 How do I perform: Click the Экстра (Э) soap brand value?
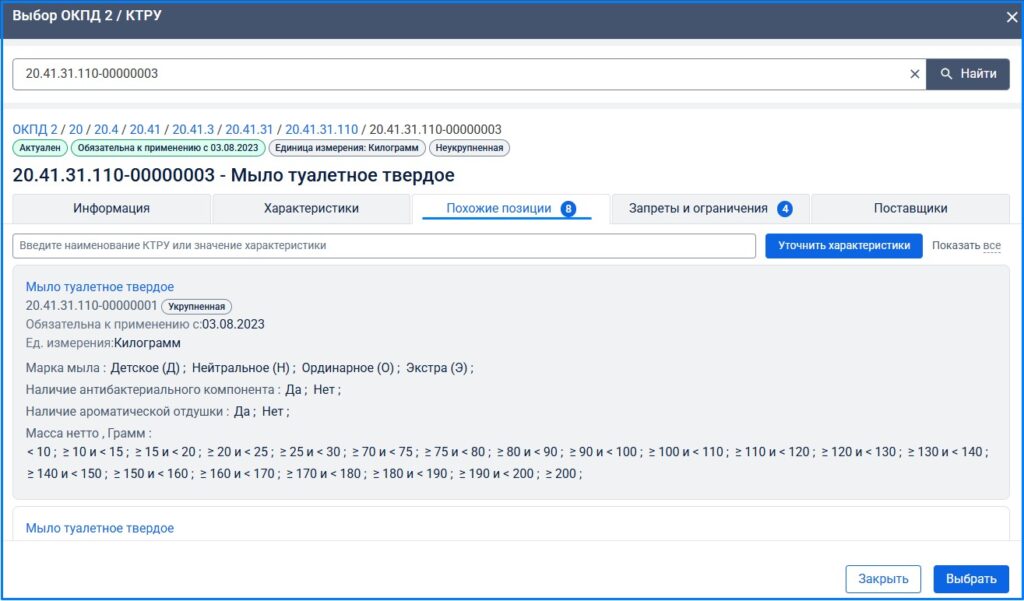[x=436, y=368]
